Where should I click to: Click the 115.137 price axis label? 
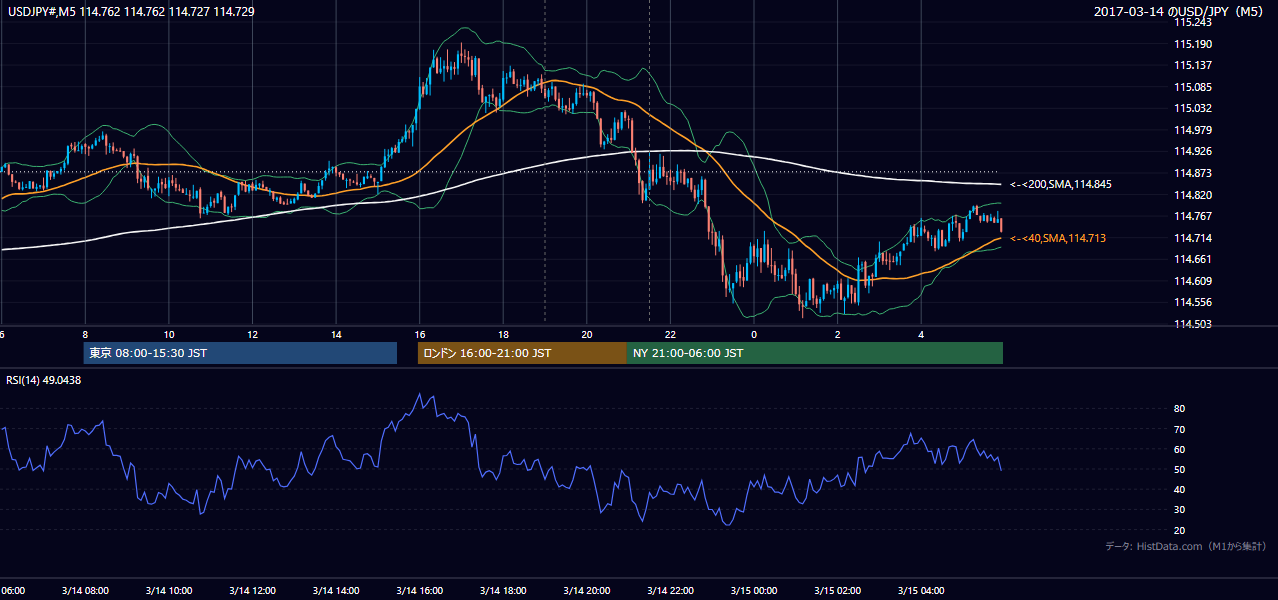coord(1192,65)
